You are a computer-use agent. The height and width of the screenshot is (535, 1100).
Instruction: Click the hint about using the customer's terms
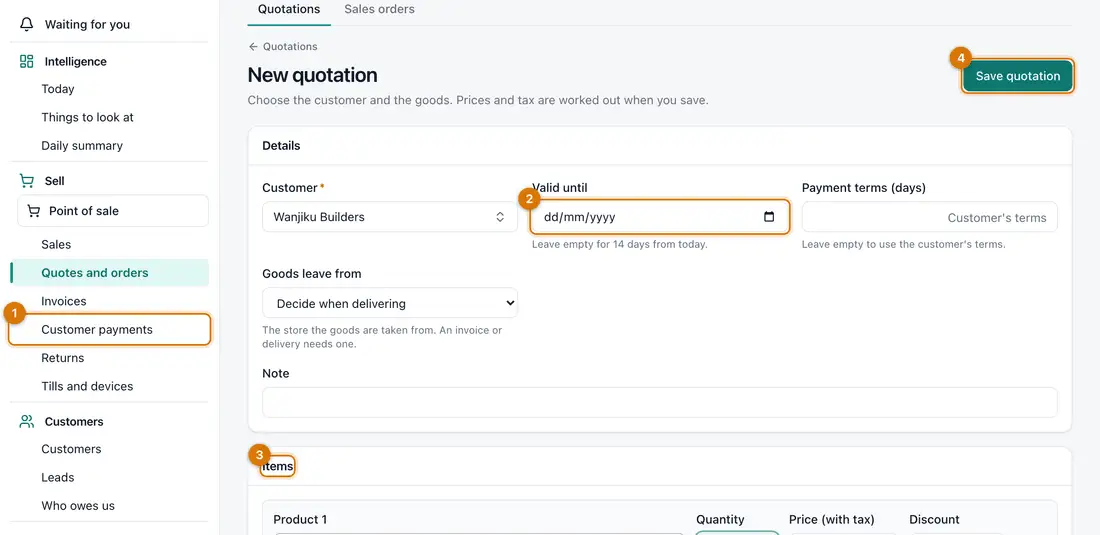coord(904,245)
